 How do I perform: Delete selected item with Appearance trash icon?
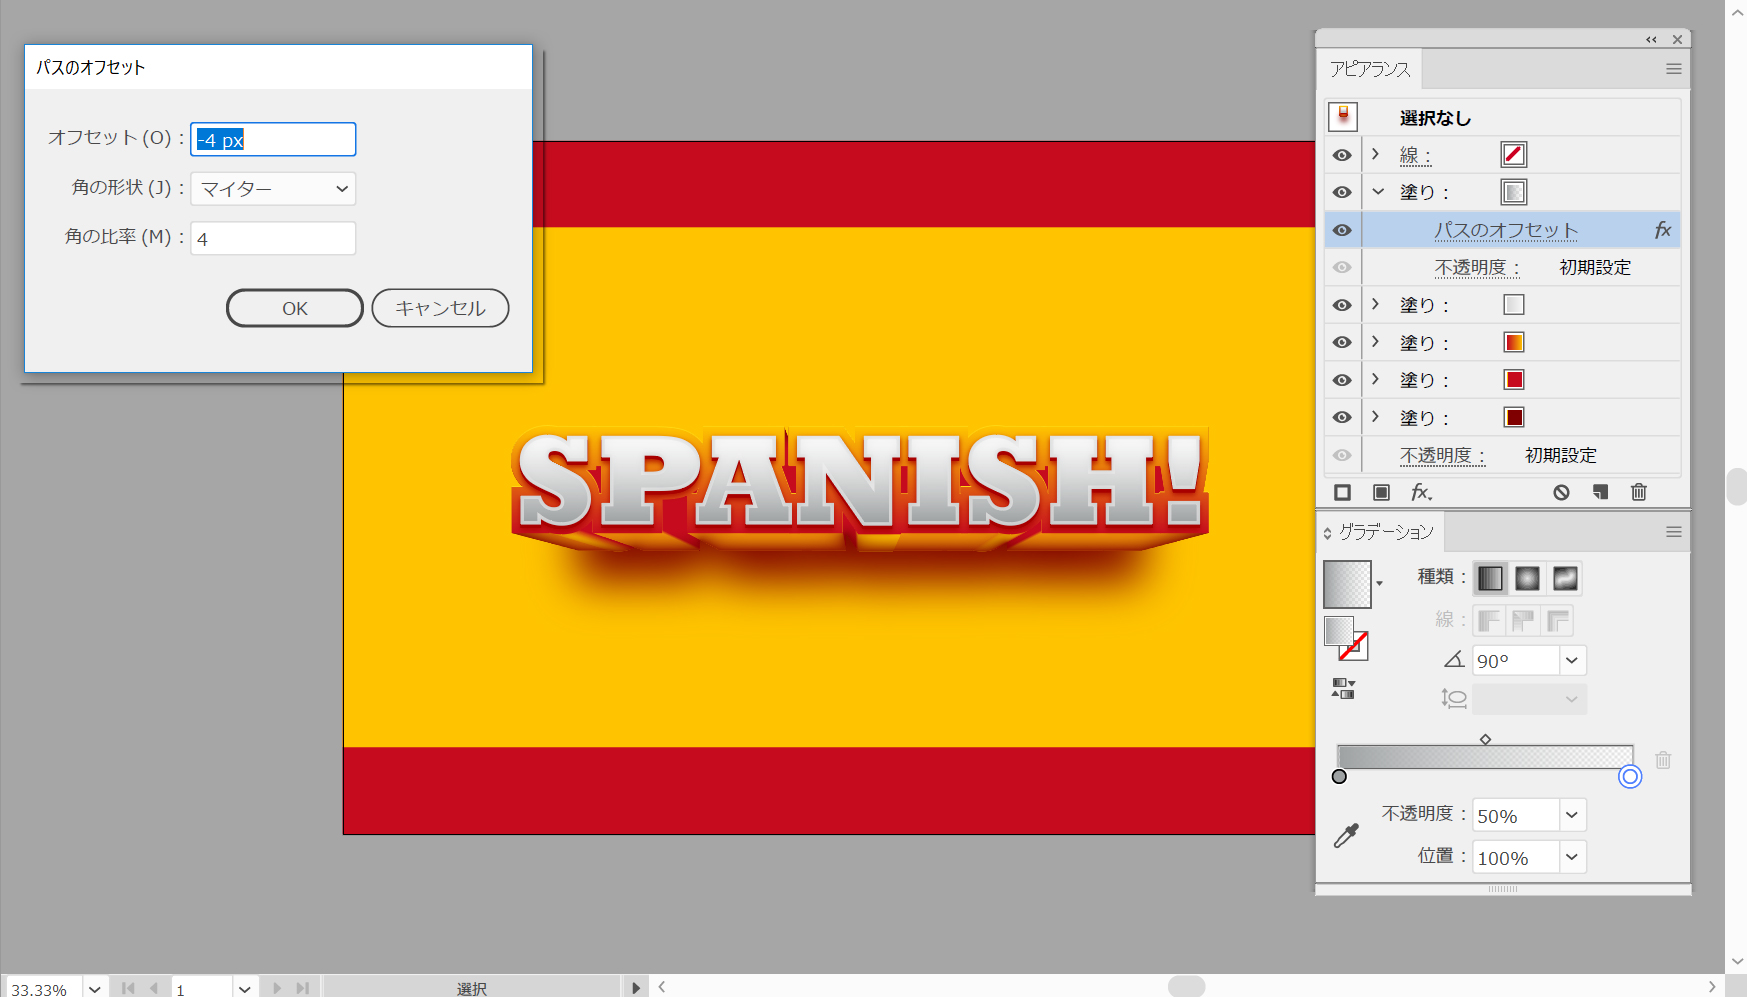tap(1638, 492)
